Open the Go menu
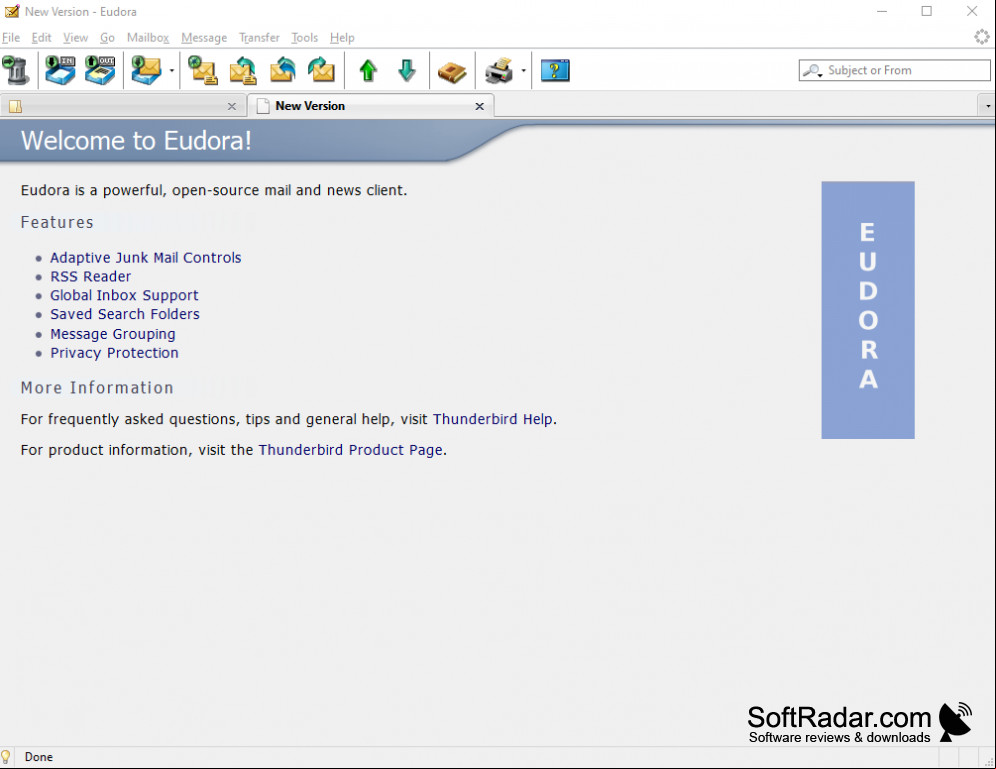996x769 pixels. click(x=107, y=37)
